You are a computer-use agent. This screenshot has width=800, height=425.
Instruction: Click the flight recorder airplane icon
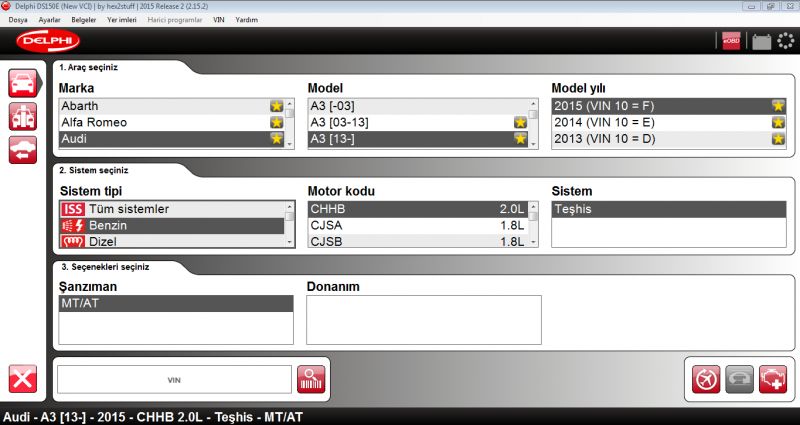706,380
